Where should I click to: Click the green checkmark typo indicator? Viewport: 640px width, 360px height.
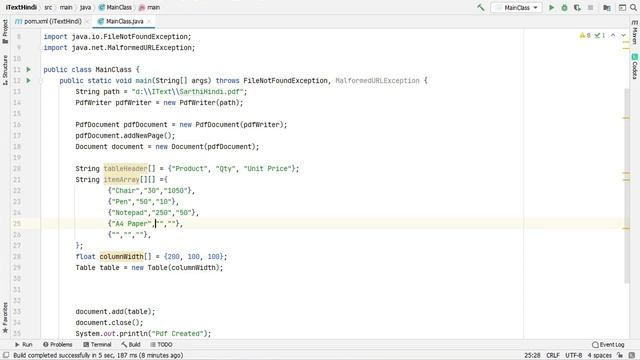coord(600,36)
